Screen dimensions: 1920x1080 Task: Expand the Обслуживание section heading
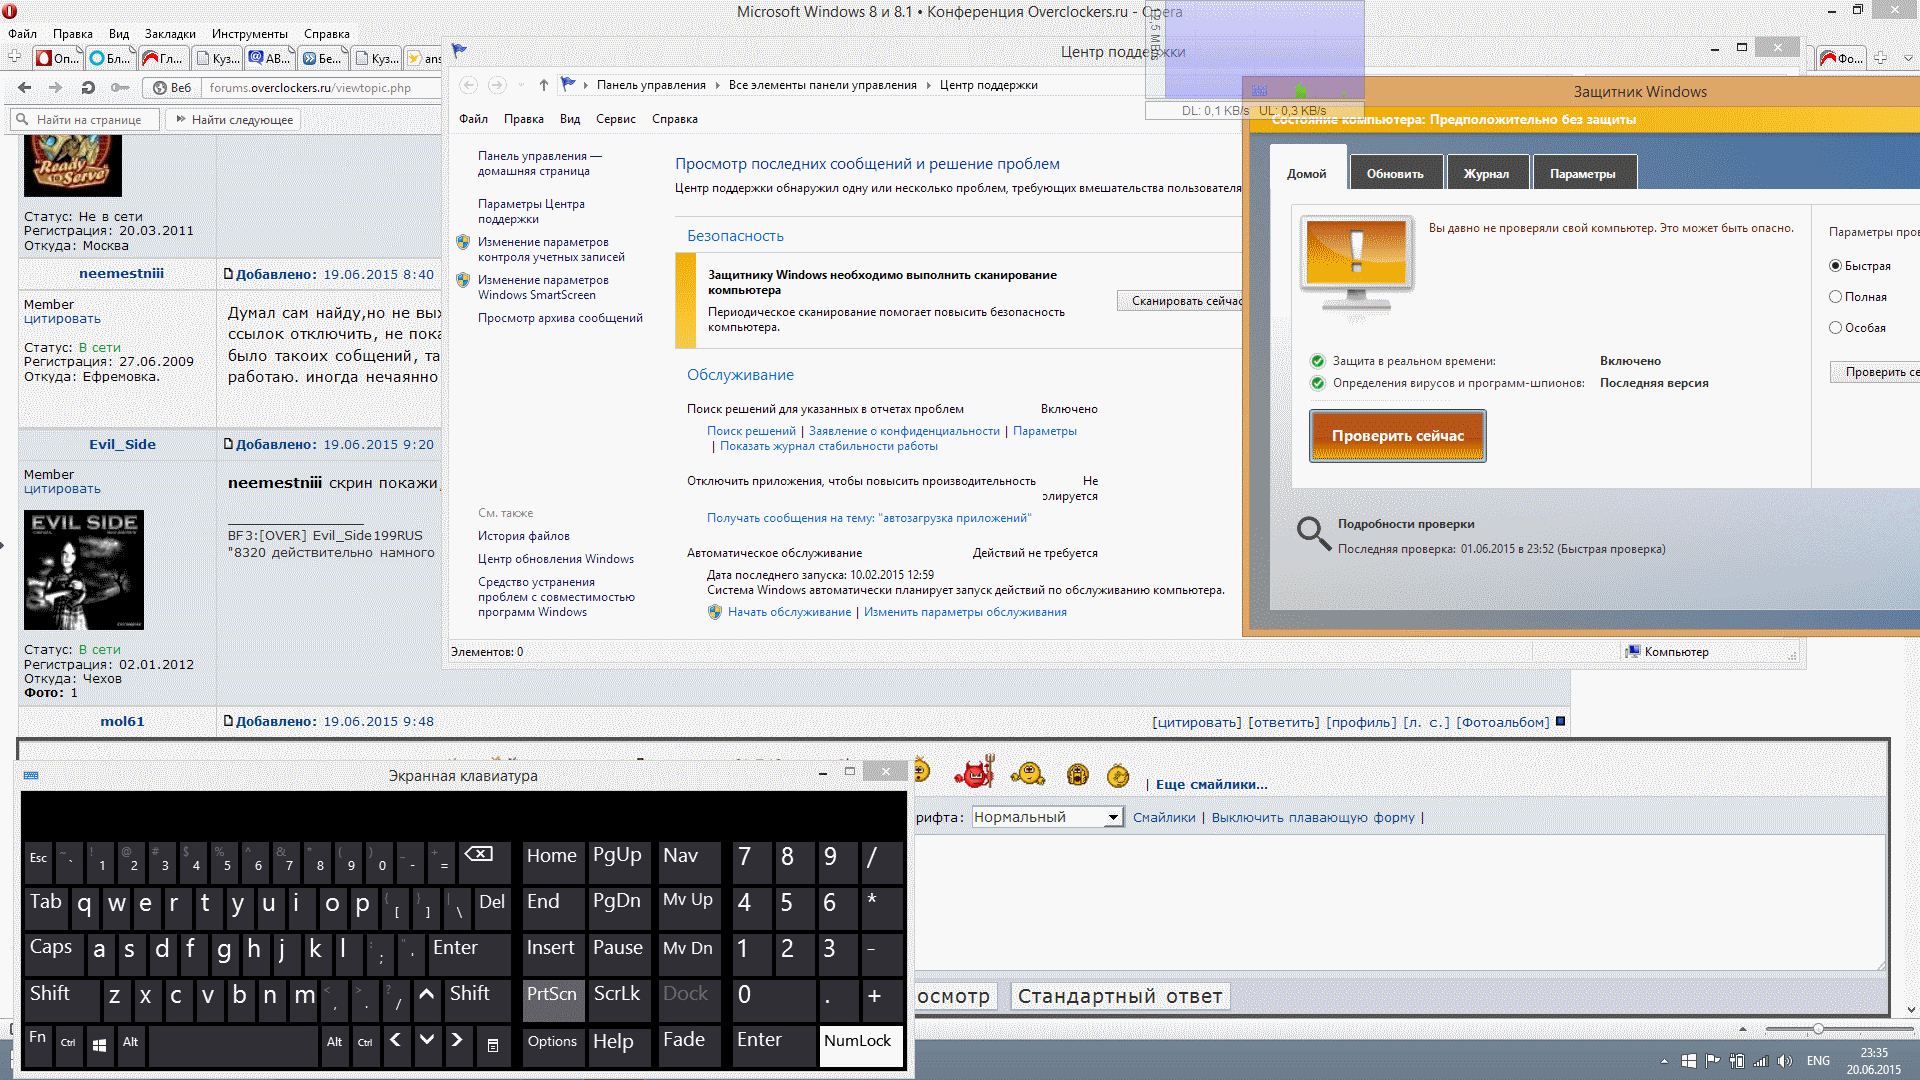740,375
